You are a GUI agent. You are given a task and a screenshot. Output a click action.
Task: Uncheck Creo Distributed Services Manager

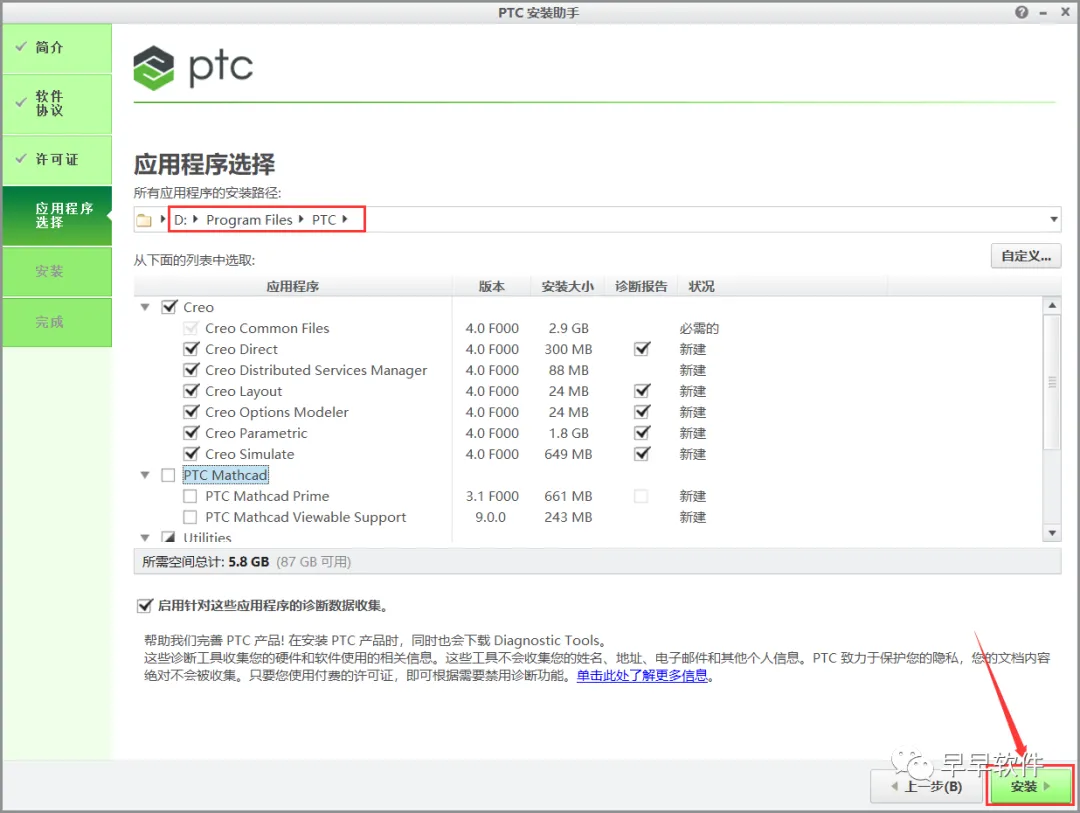click(191, 370)
